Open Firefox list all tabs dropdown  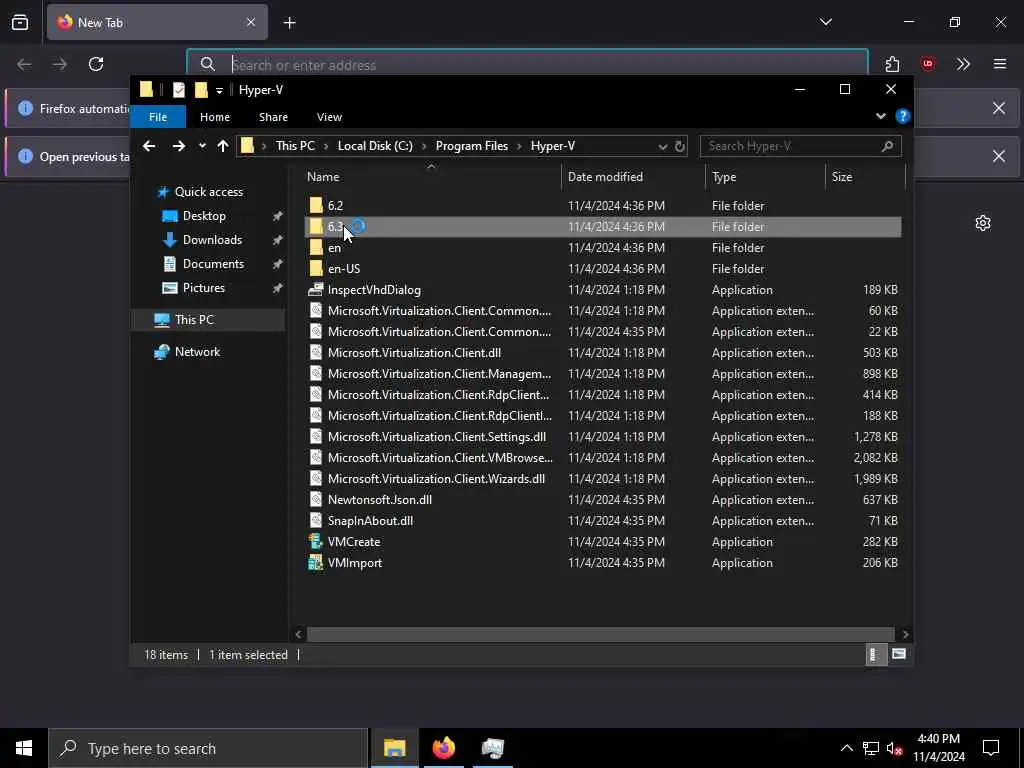[x=826, y=22]
